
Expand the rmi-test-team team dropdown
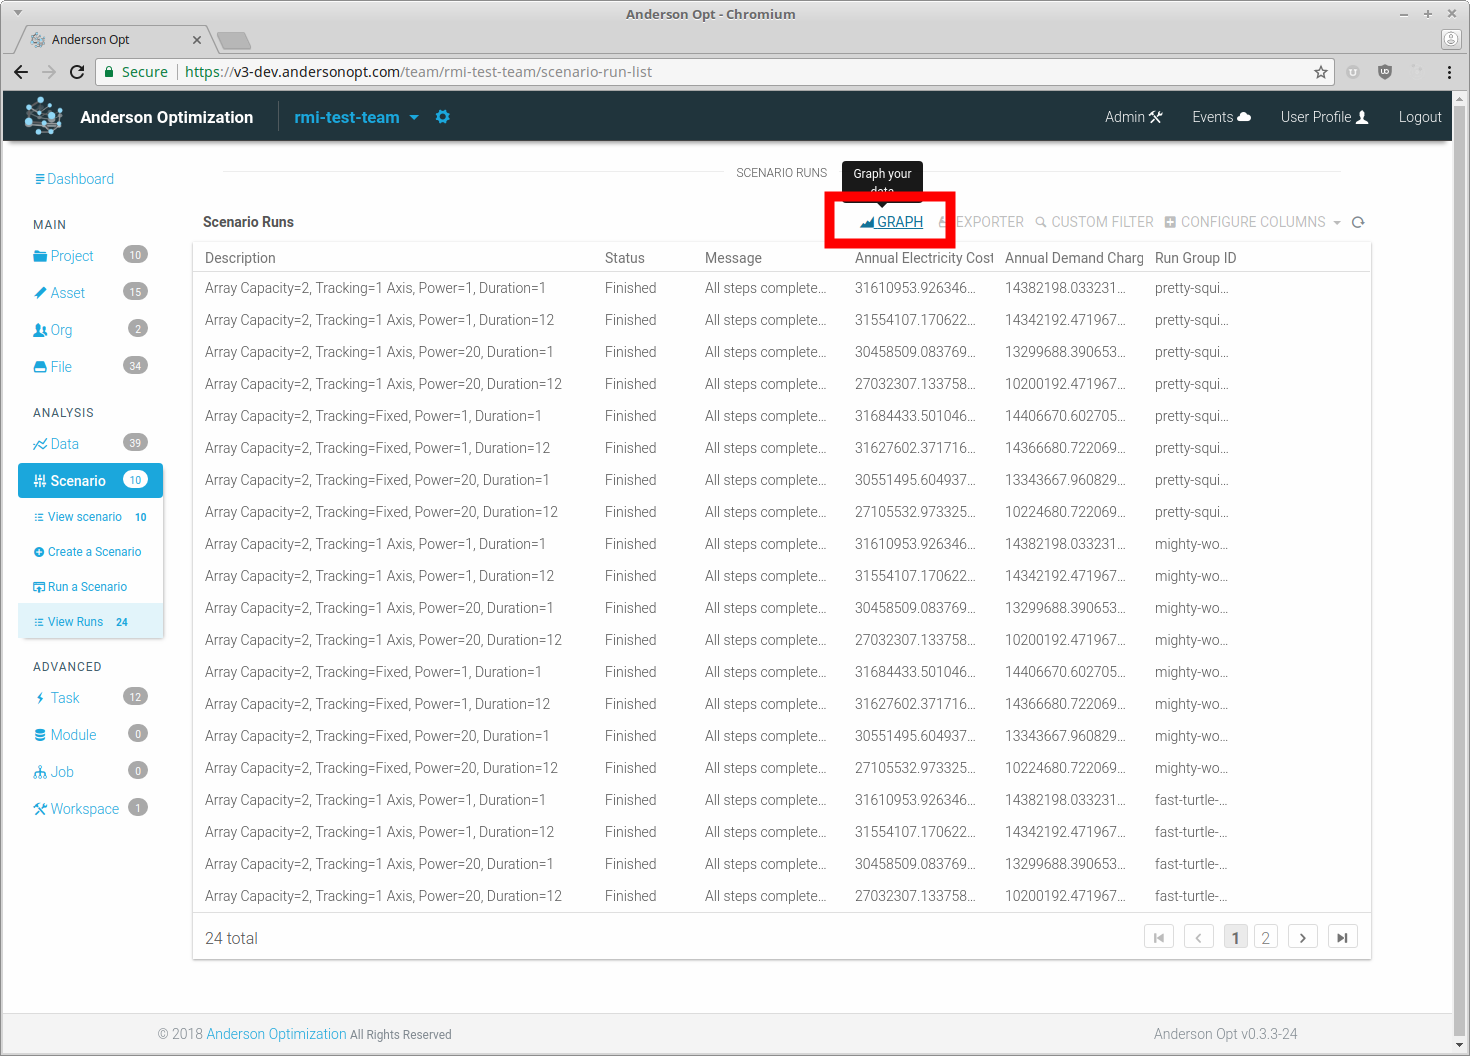414,117
